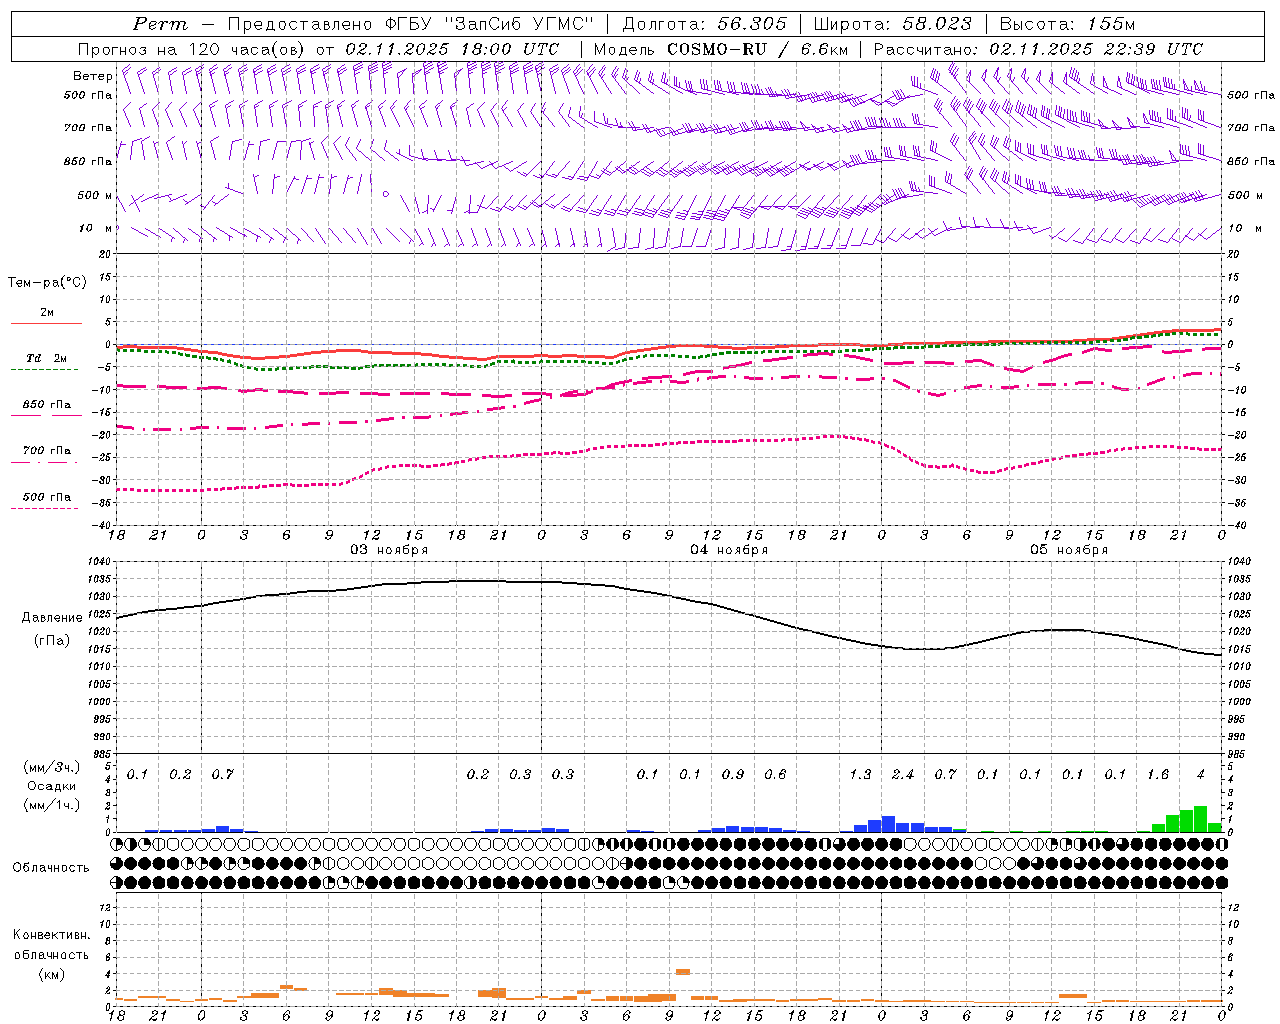Click the "Конвективн." convective cloud label

(x=51, y=935)
